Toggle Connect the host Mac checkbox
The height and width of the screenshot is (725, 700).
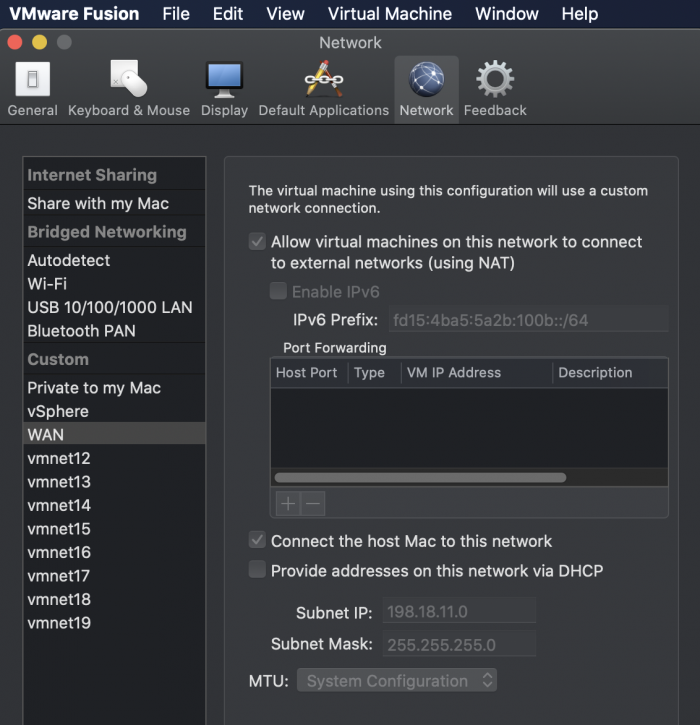[257, 540]
